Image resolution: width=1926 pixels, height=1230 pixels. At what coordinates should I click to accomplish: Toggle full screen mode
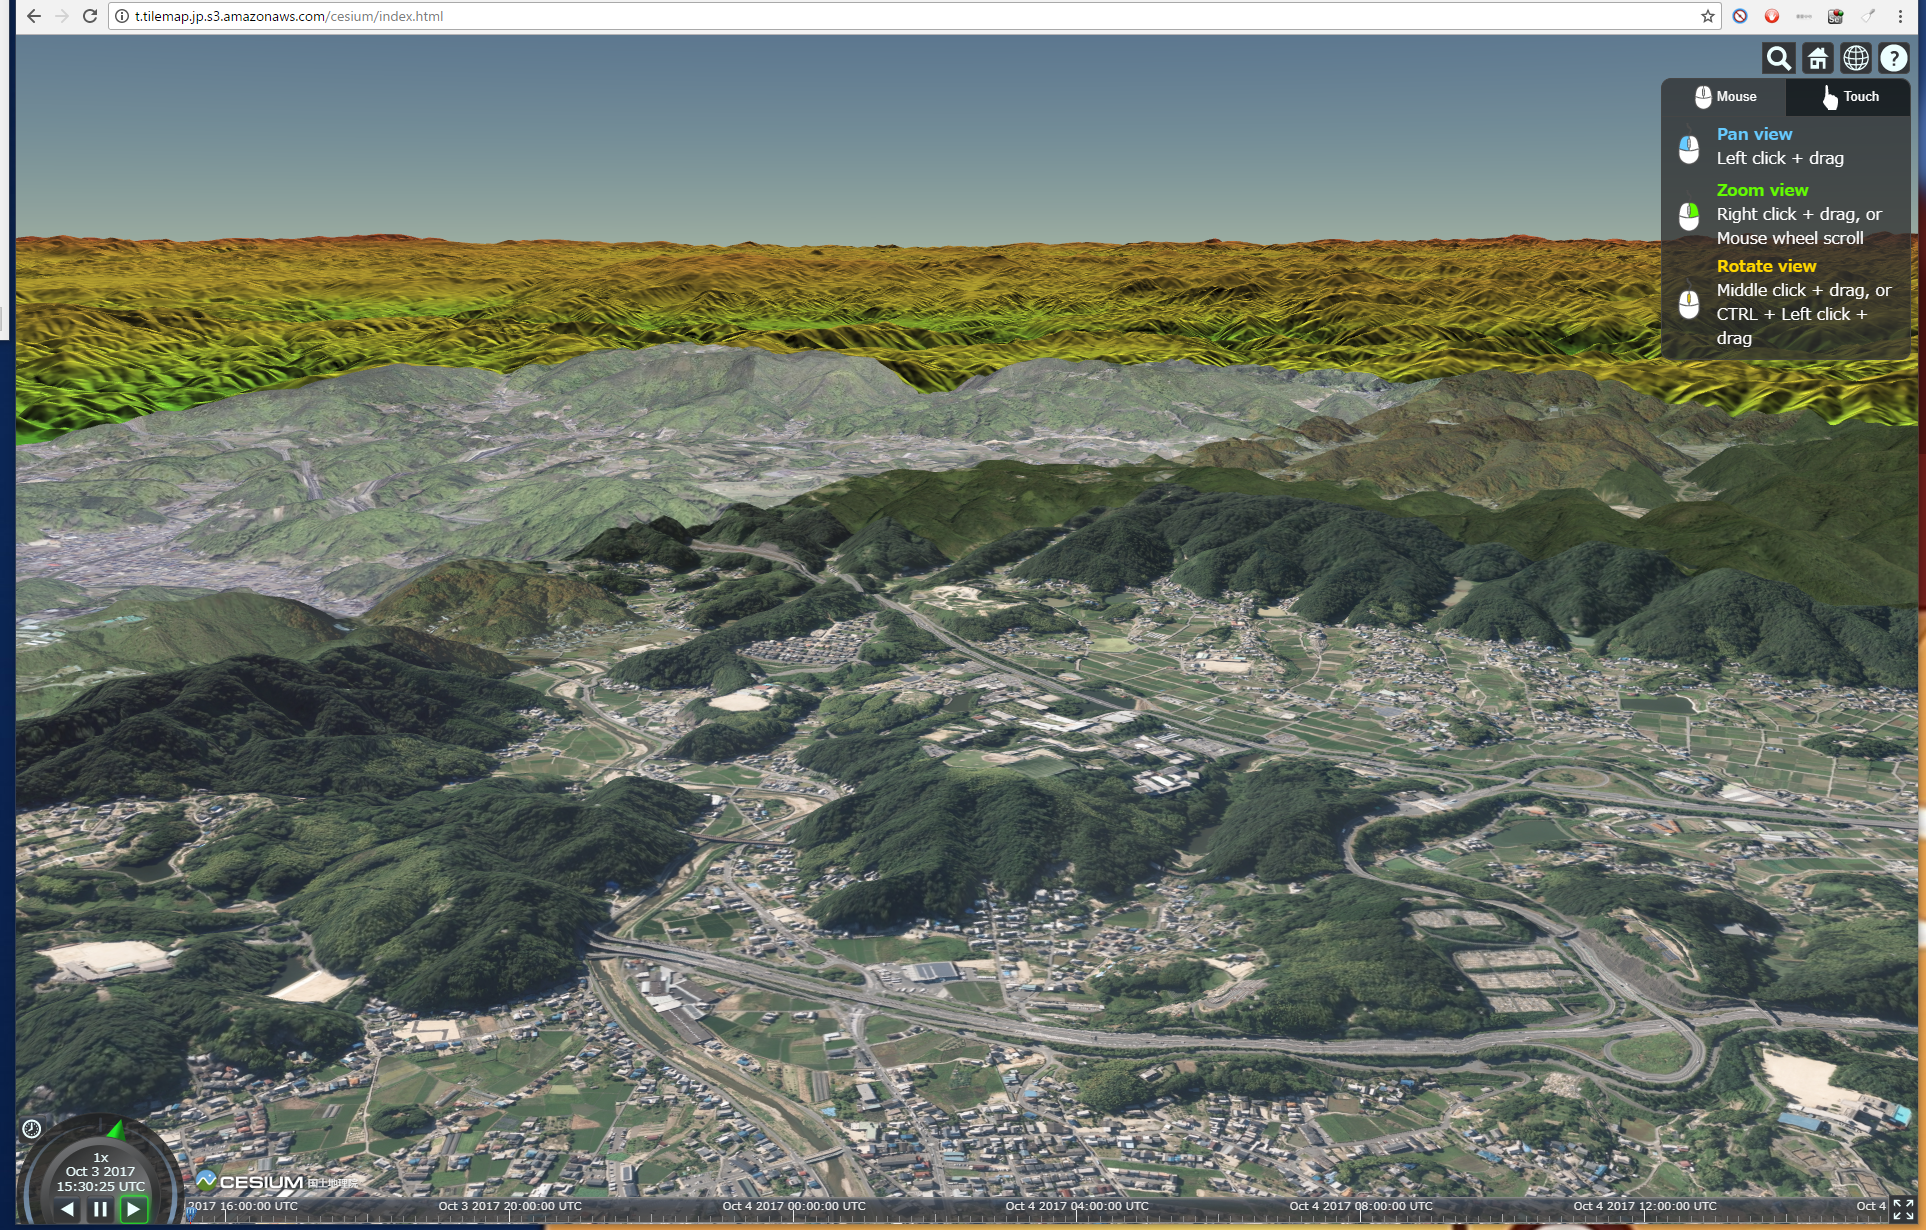(1903, 1209)
